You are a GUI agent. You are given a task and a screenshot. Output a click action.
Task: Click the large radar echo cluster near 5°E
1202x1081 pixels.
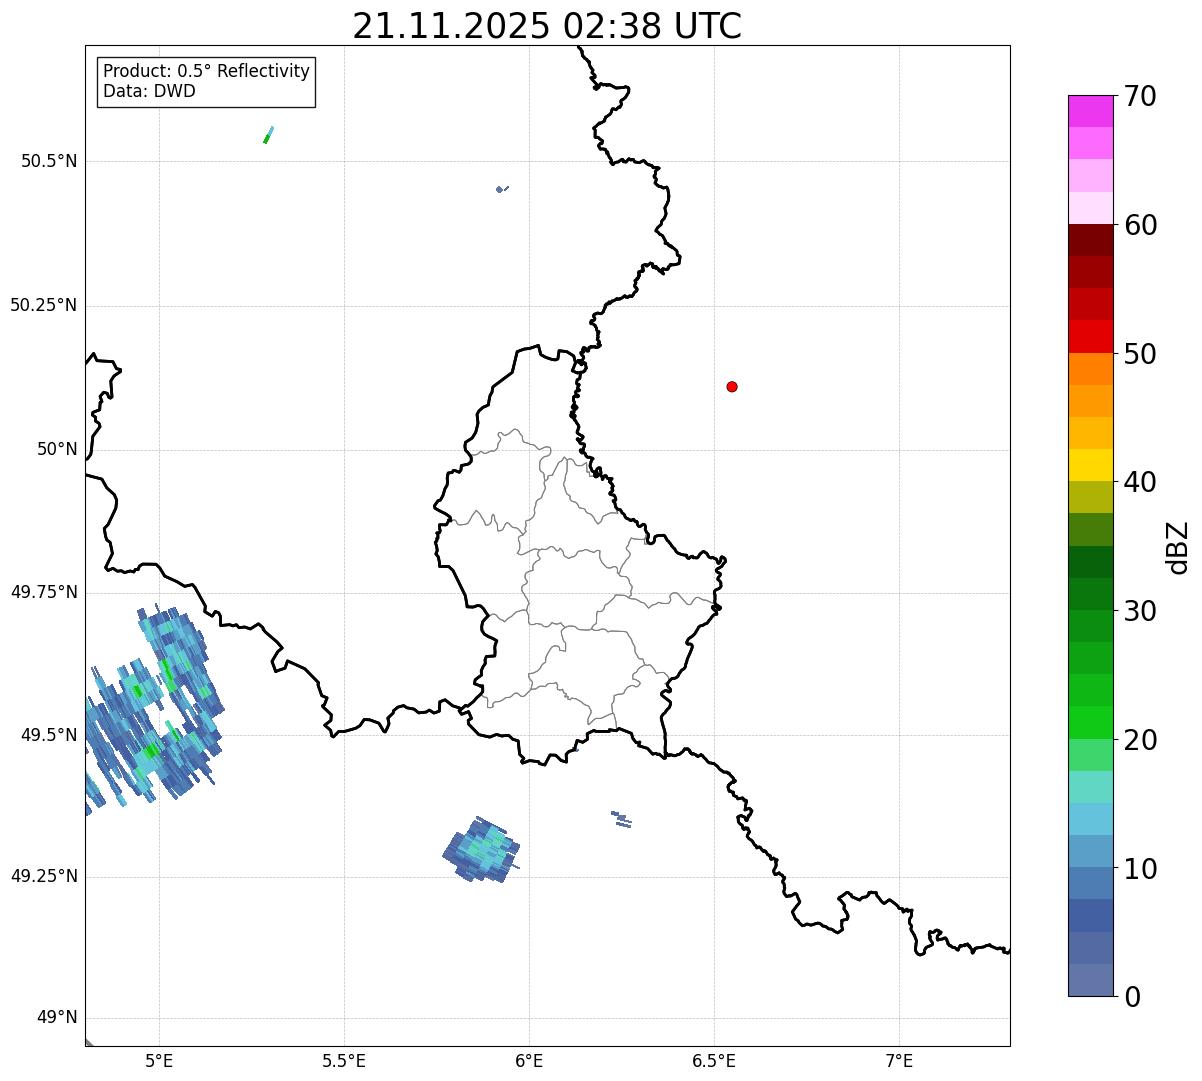pyautogui.click(x=153, y=708)
